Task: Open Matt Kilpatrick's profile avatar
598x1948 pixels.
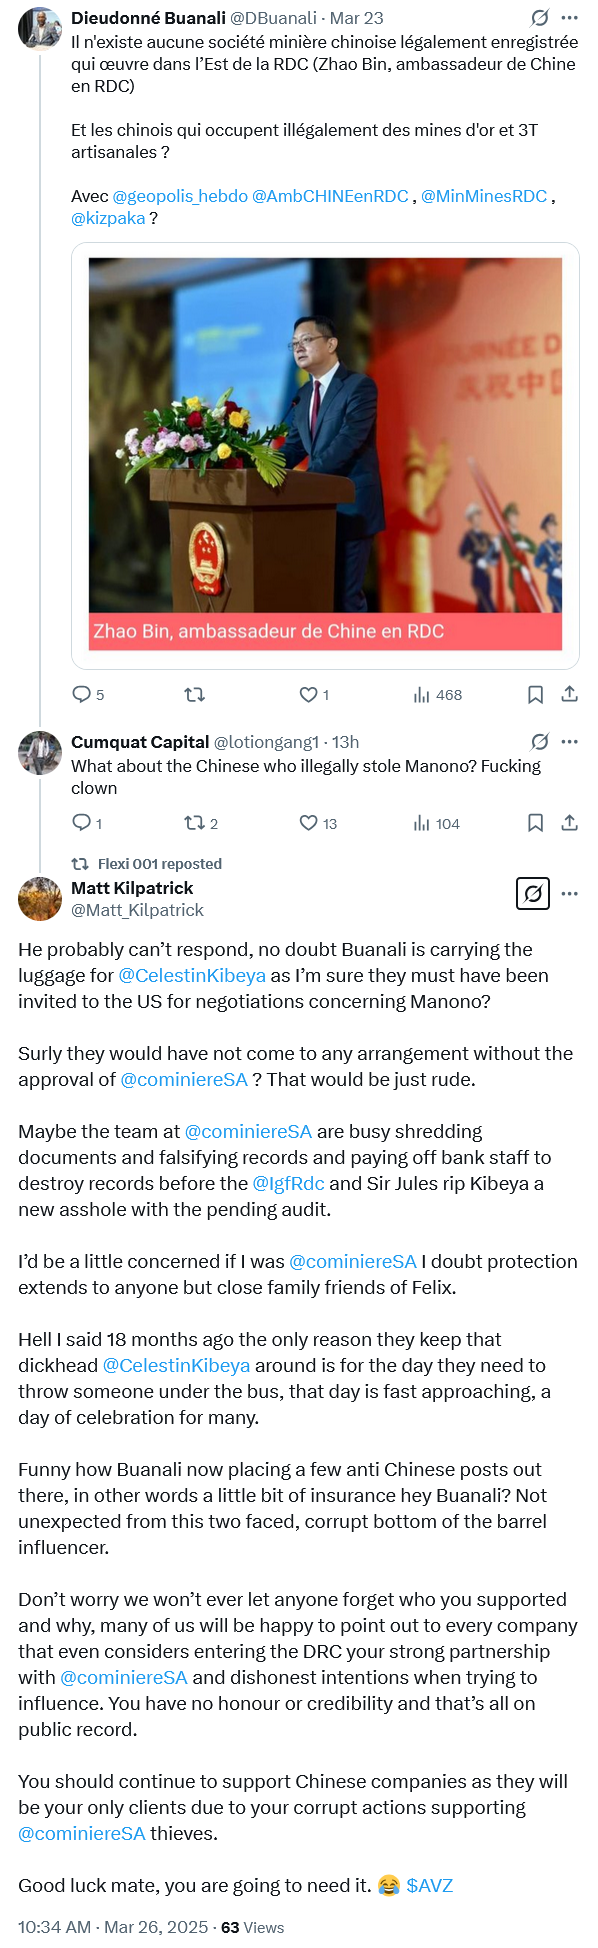Action: 40,899
